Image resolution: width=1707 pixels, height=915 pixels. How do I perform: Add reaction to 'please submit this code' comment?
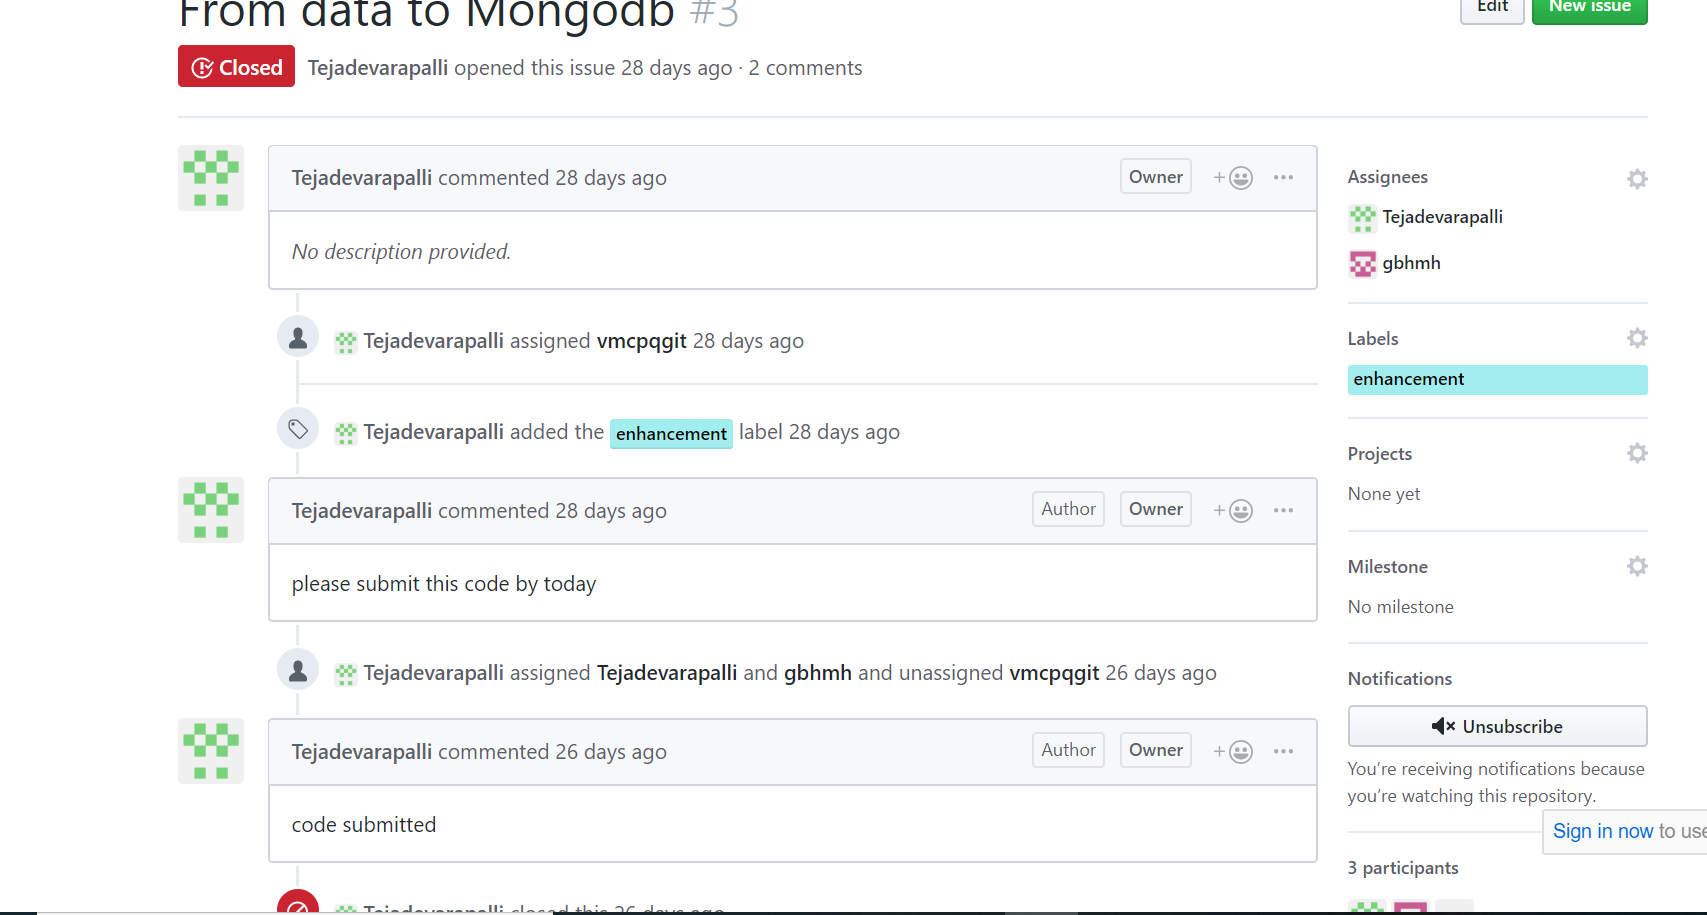pos(1233,511)
